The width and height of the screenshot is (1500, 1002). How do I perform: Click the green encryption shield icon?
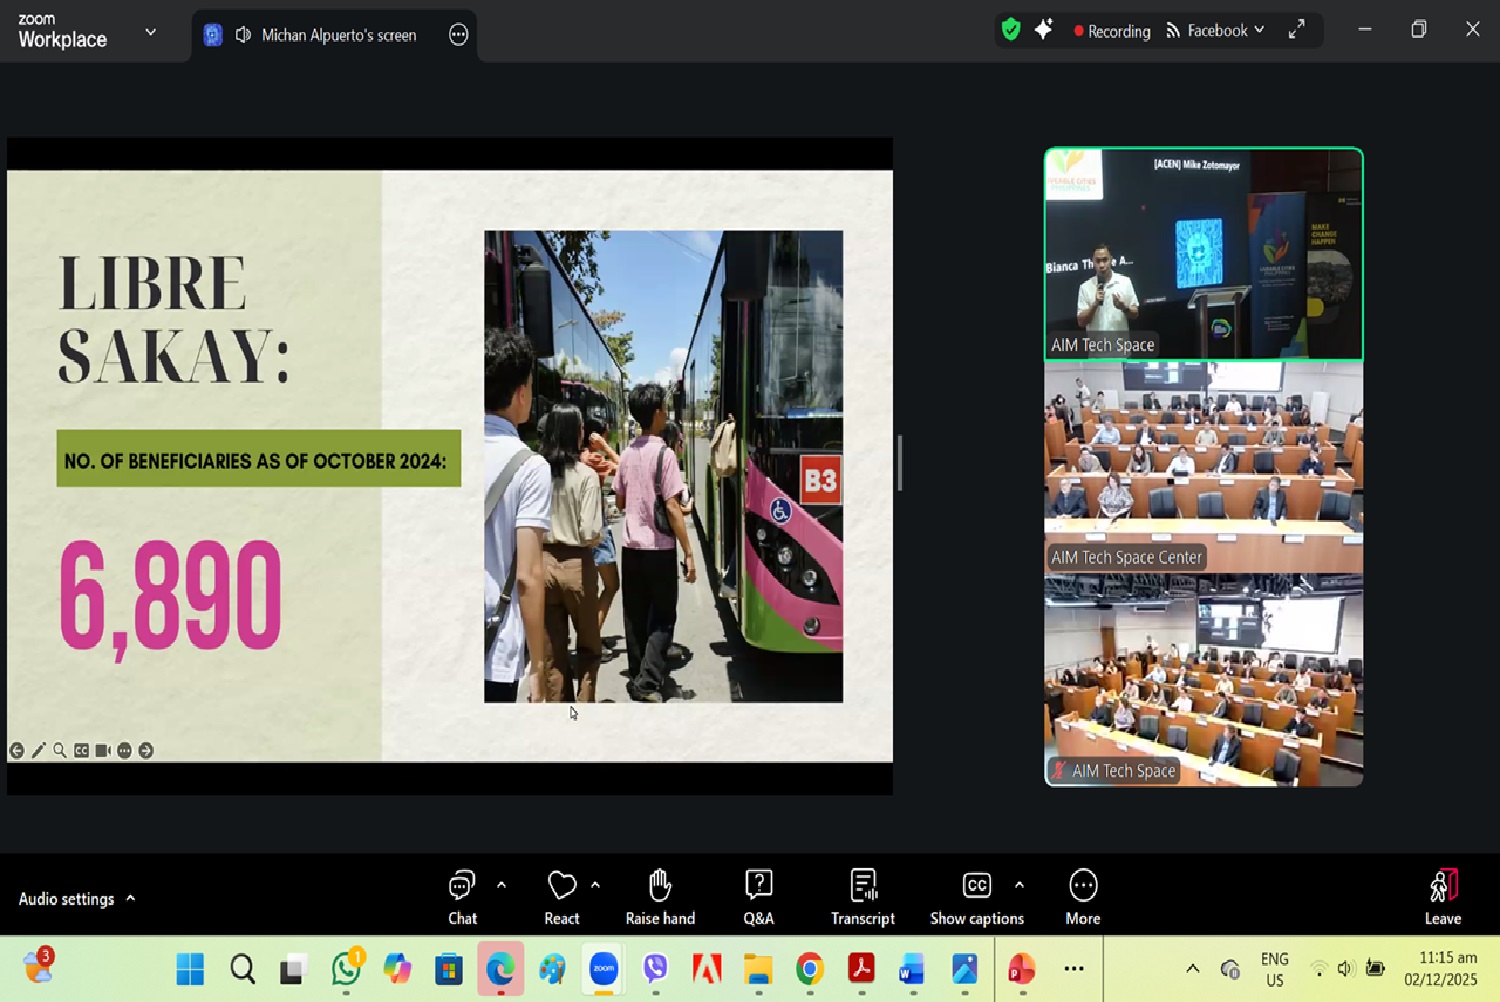point(1011,30)
